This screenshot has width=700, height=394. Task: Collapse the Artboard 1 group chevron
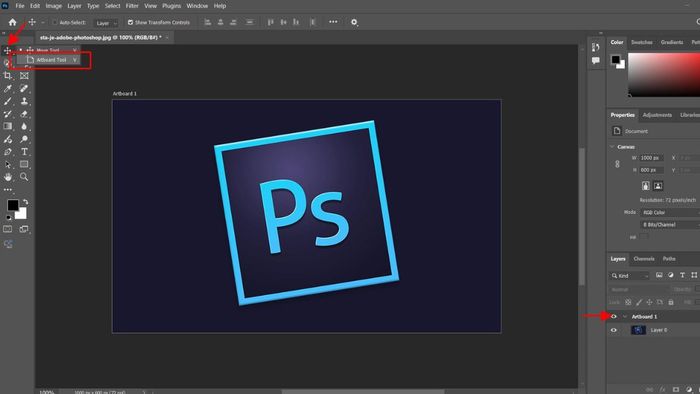tap(625, 316)
